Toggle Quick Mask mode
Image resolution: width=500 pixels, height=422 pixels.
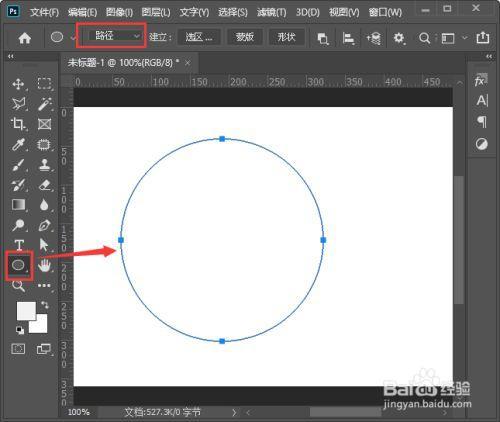click(18, 349)
